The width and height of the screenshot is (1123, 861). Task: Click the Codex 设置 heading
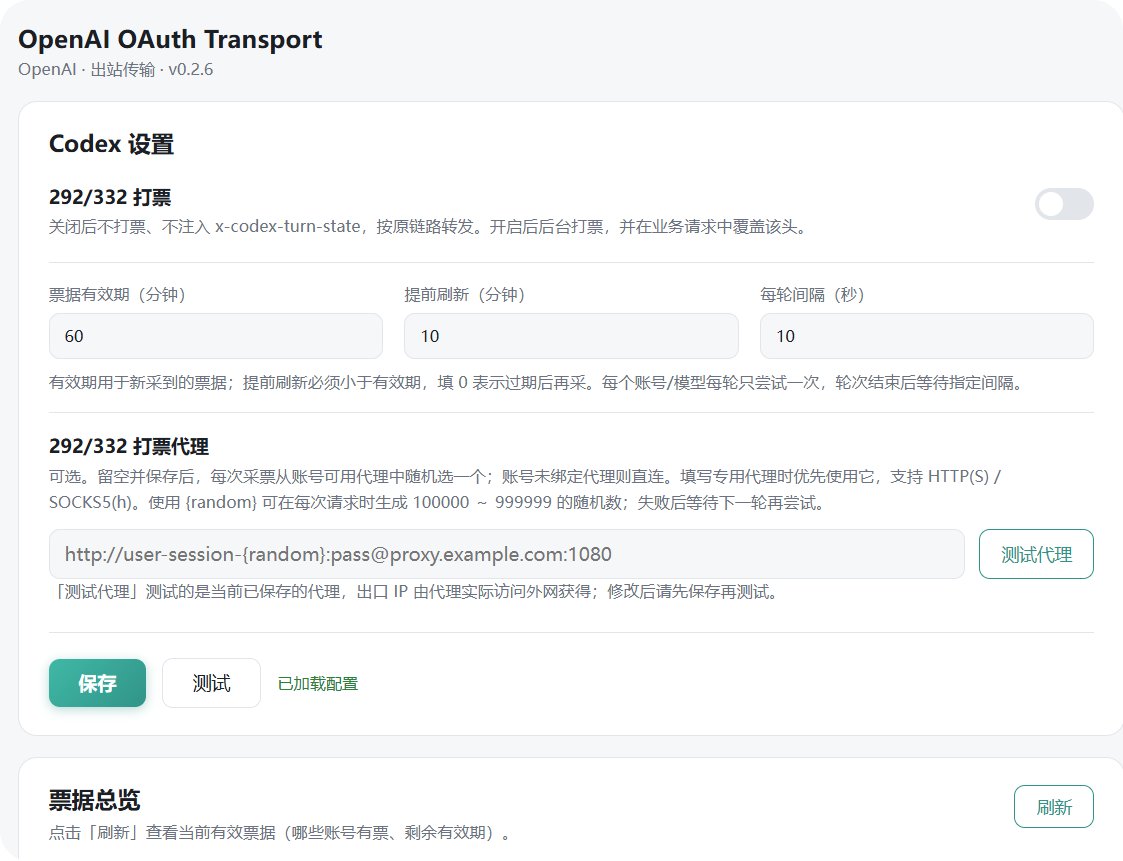coord(111,144)
